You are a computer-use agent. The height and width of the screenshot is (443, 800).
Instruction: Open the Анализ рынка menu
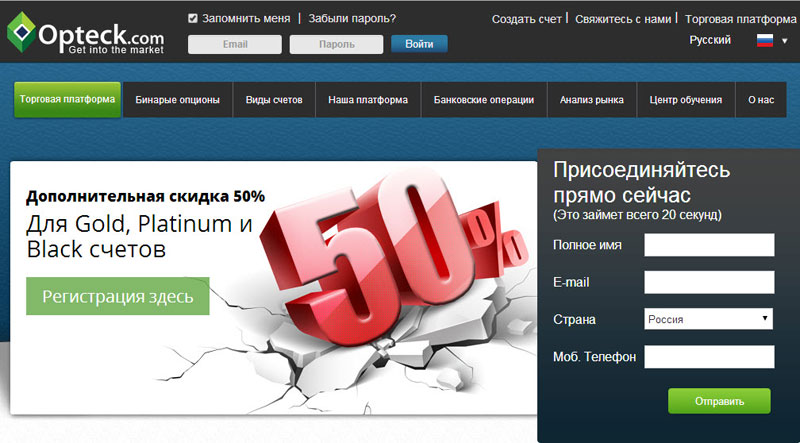coord(592,100)
